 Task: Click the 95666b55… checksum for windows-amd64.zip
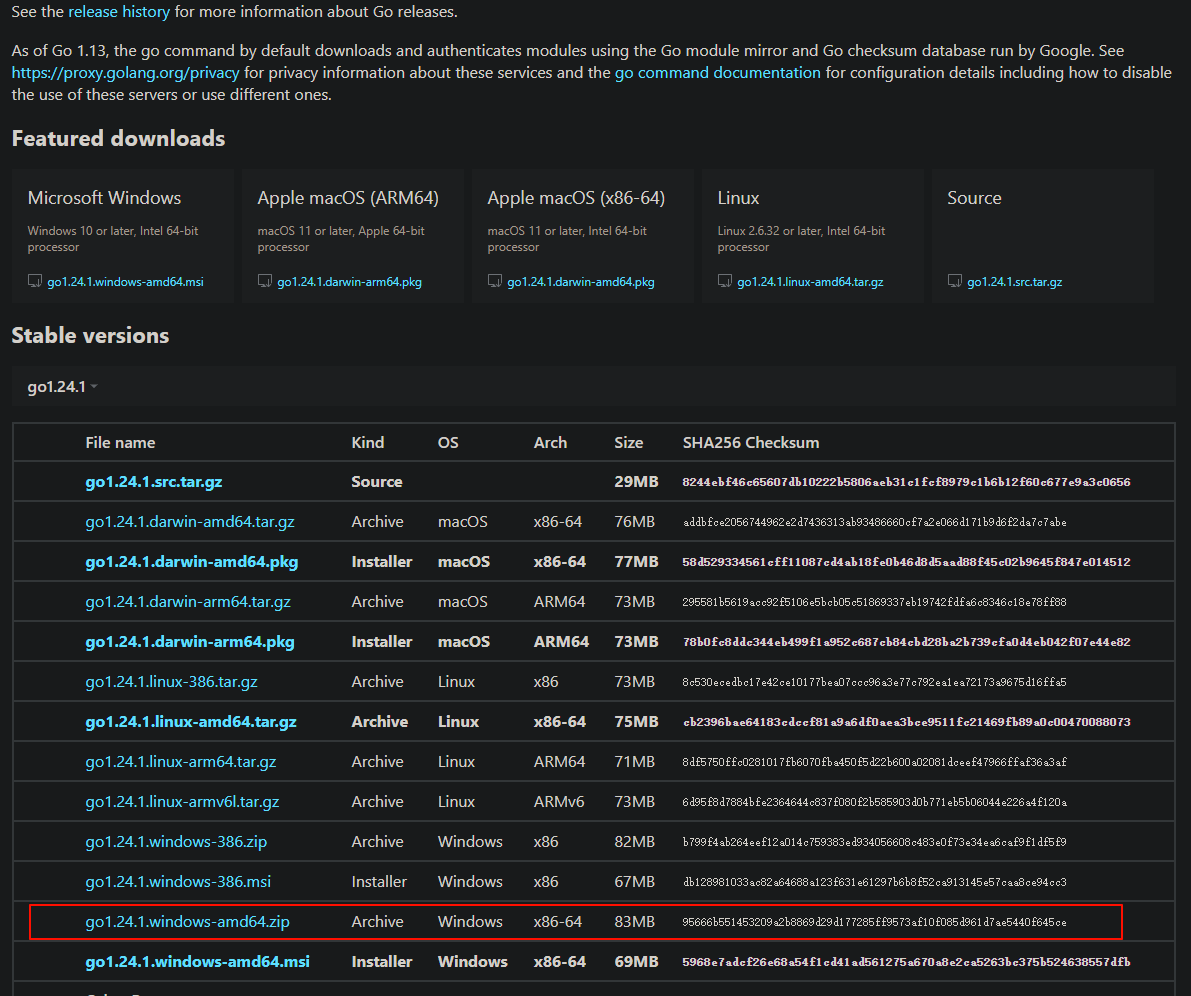pos(874,922)
